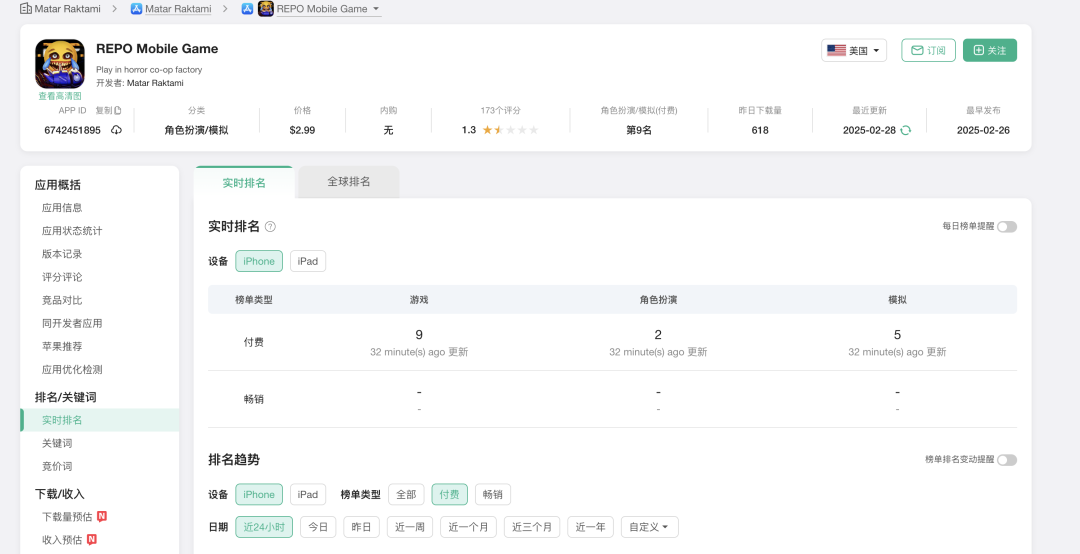This screenshot has height=554, width=1080.
Task: Click the 付费 模拟 rank value 5
Action: point(897,335)
